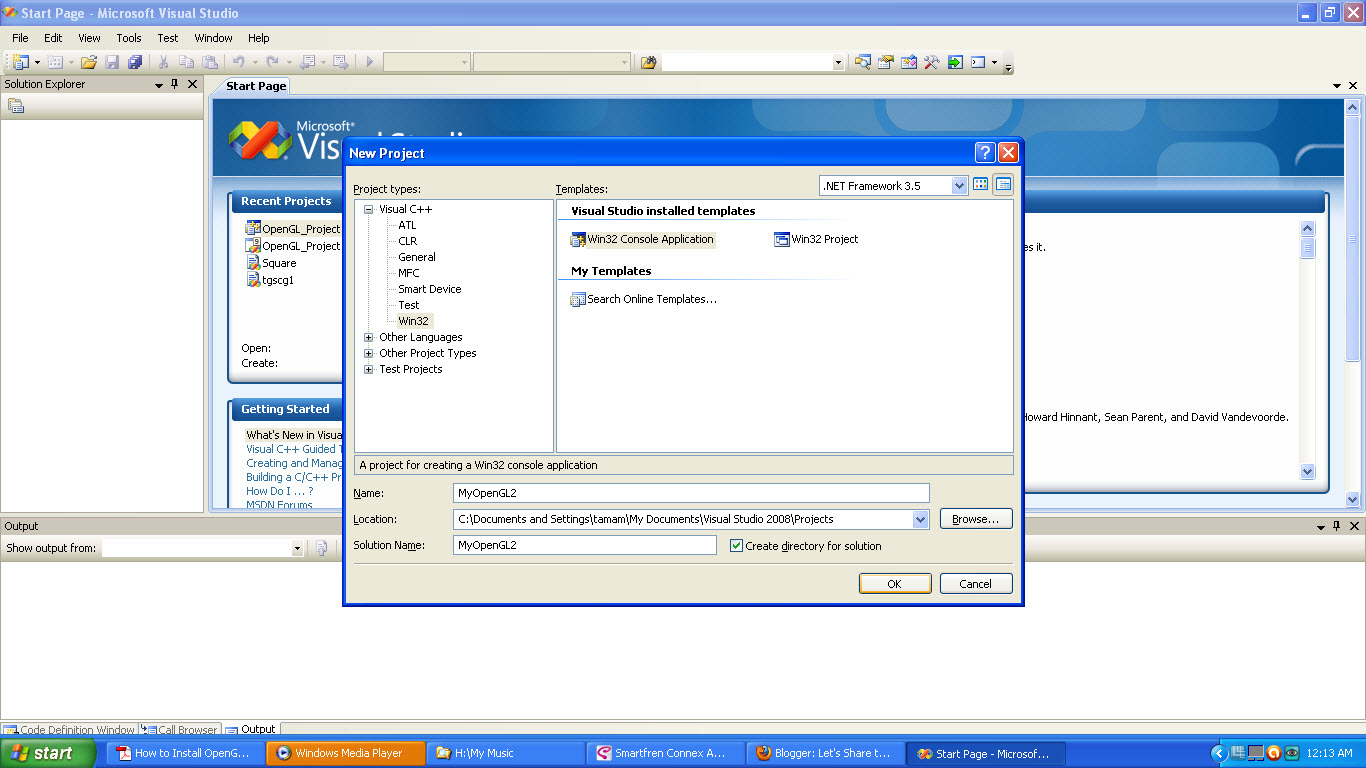
Task: Open the .NET Framework 3.5 version dropdown
Action: point(959,185)
